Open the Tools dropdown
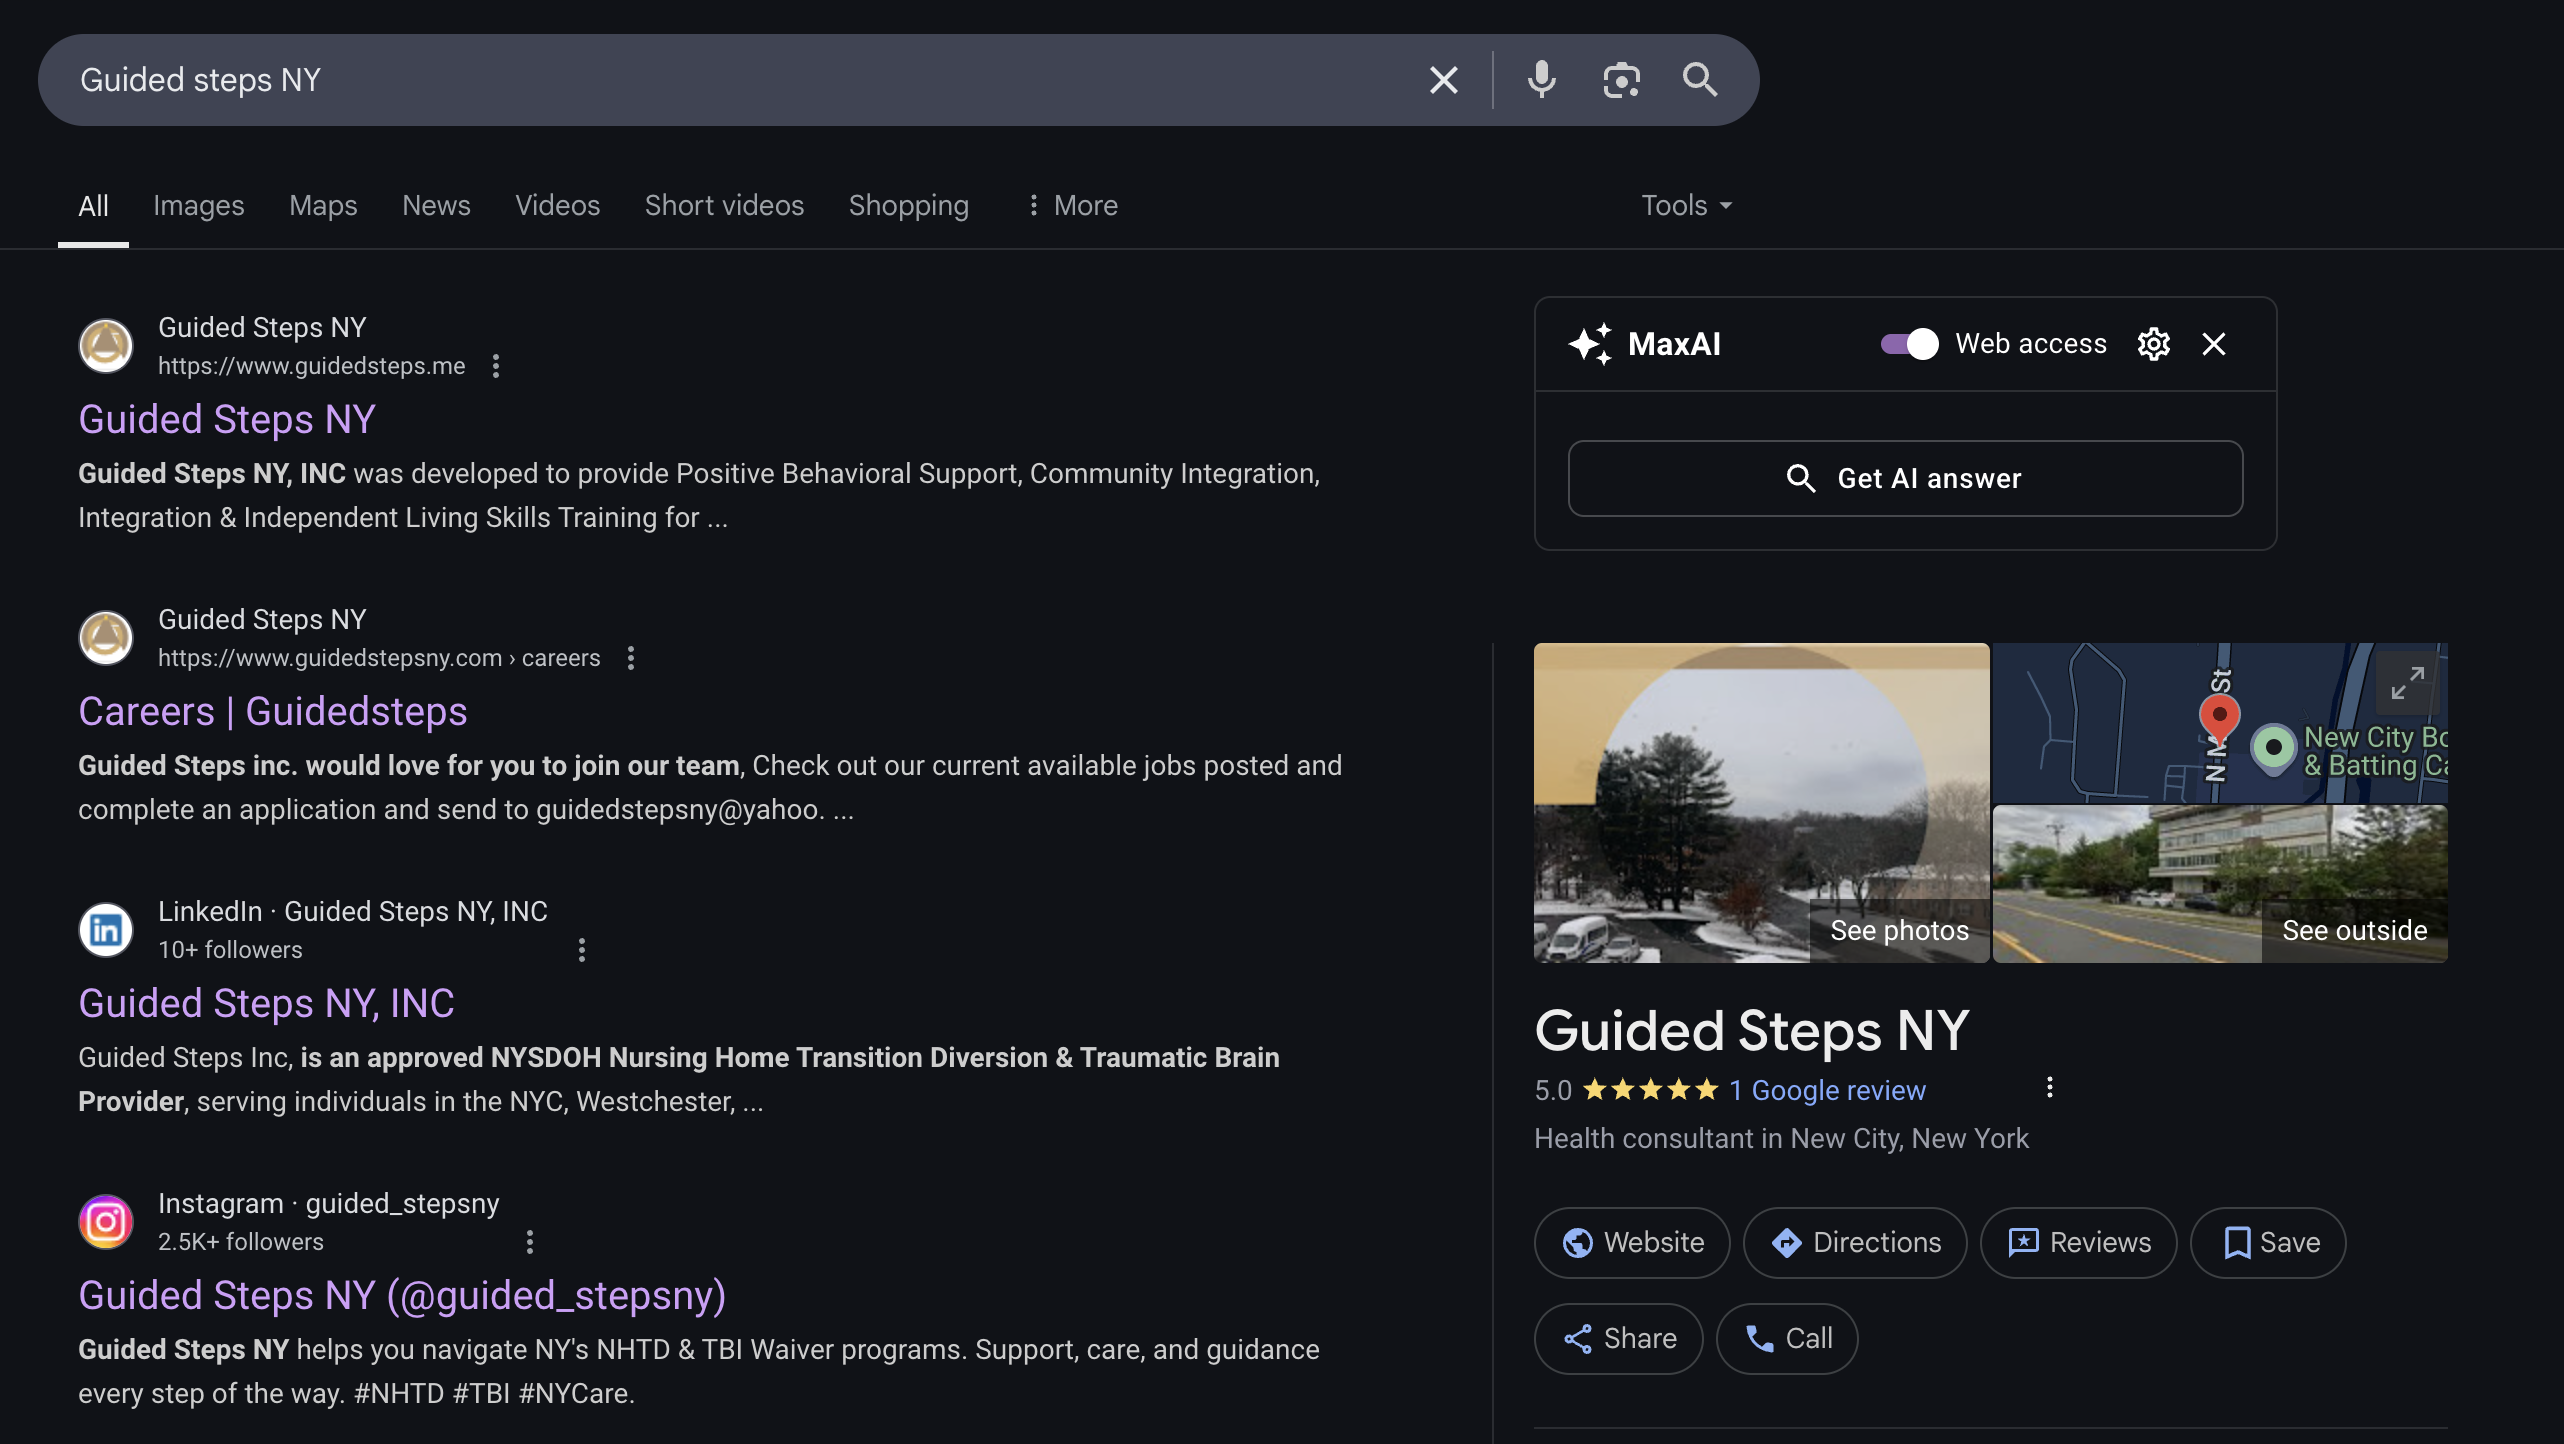 (1686, 205)
